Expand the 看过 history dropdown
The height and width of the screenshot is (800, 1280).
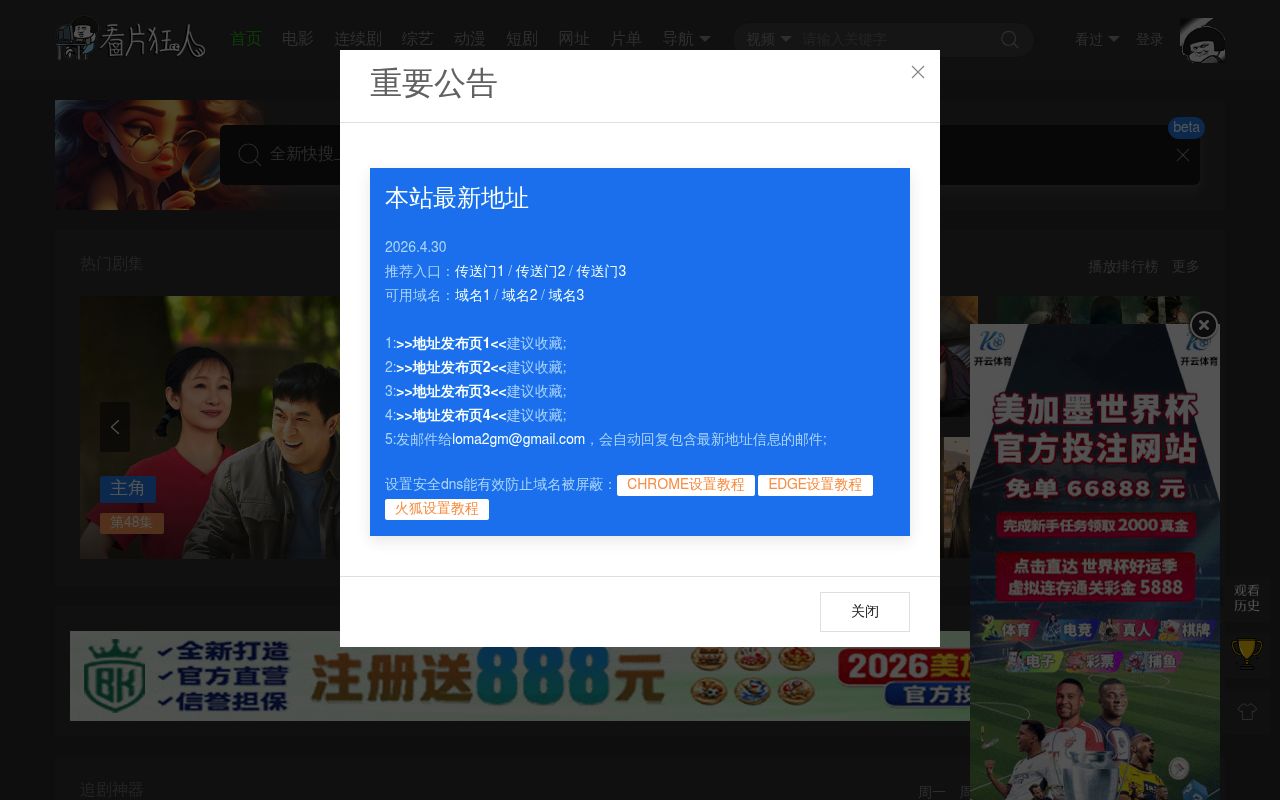tap(1097, 40)
